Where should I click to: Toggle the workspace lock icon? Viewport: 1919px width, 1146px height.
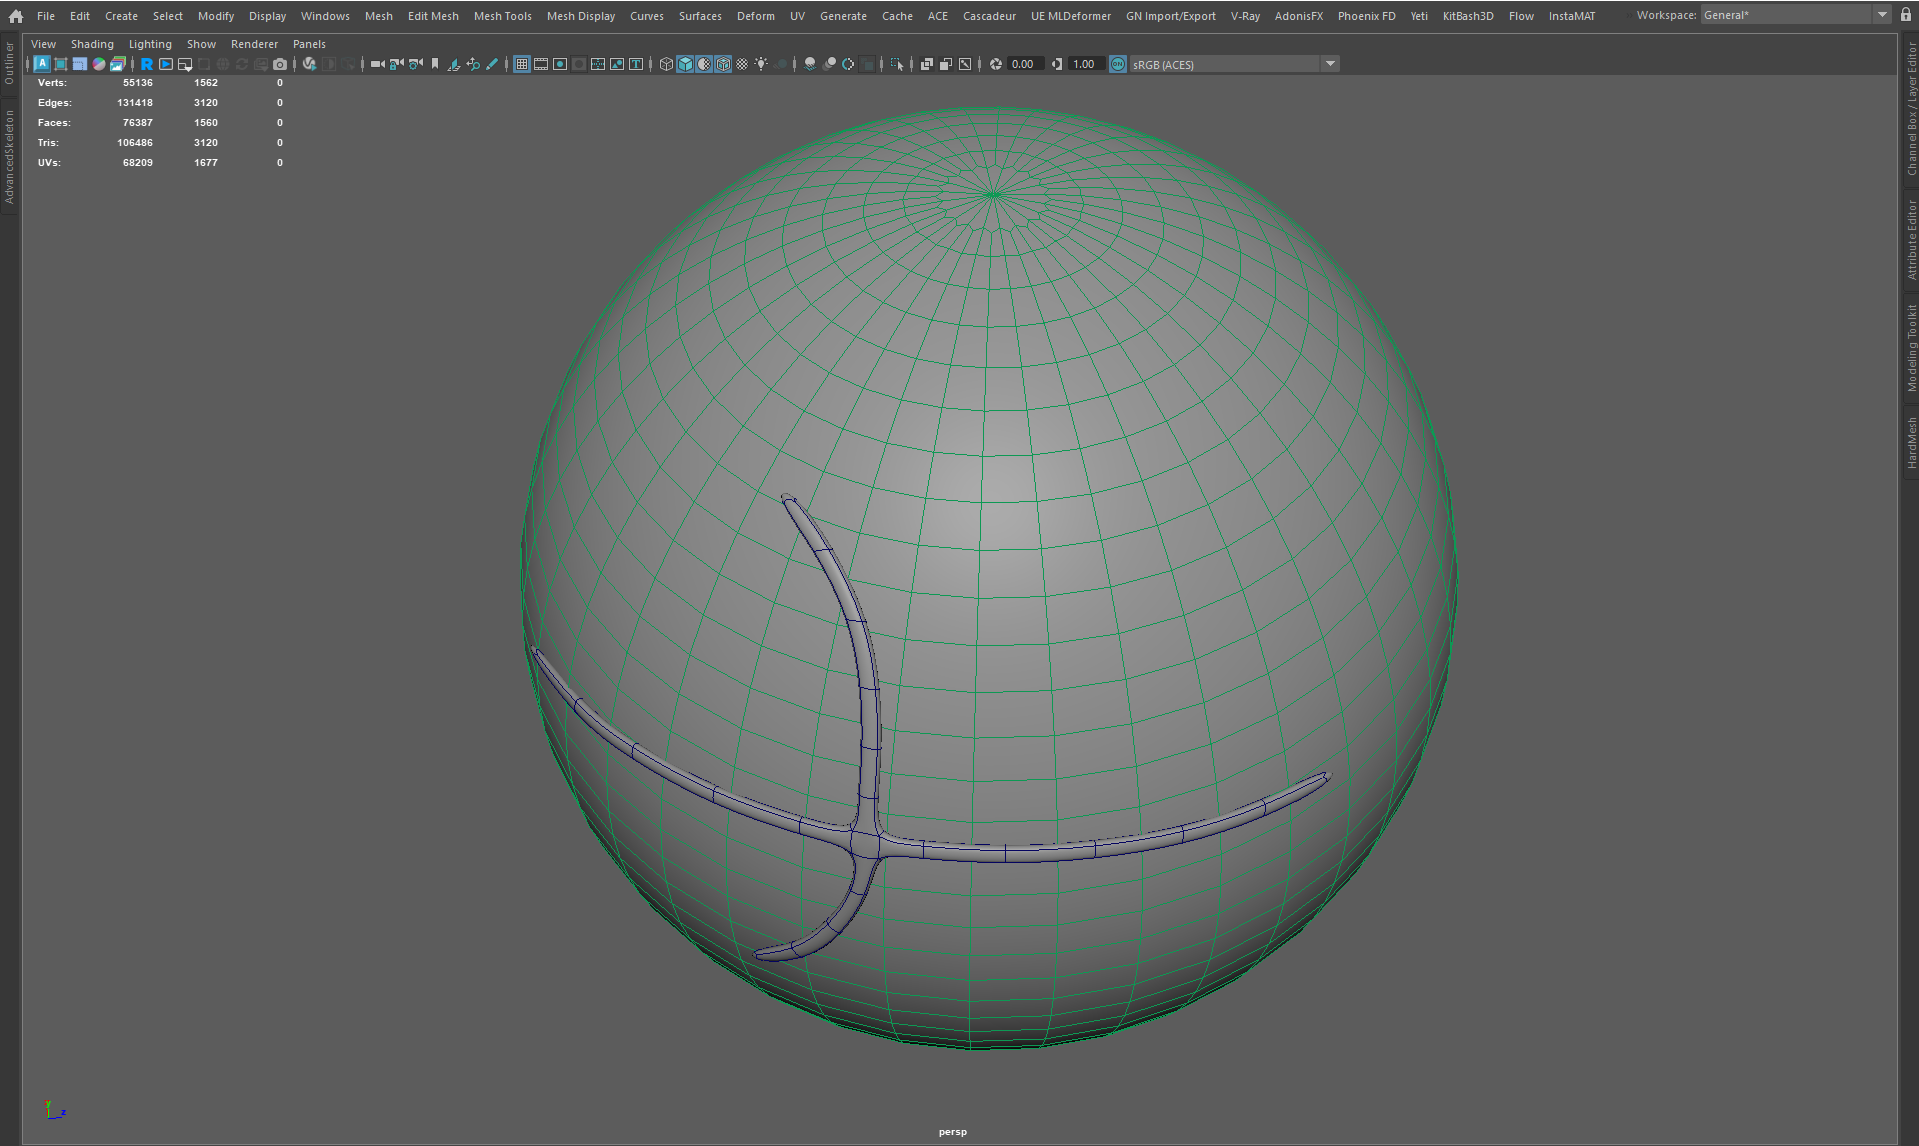(1906, 15)
